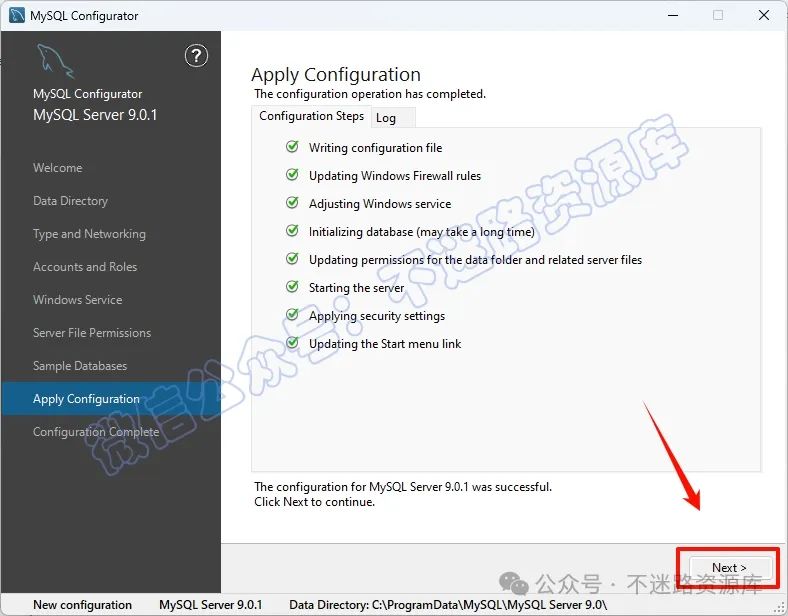Viewport: 788px width, 616px height.
Task: Click the window resize grip in corner
Action: click(779, 607)
